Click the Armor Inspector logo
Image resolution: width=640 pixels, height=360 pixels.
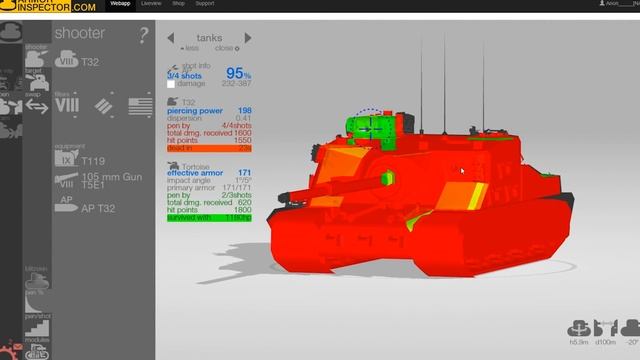tap(48, 6)
